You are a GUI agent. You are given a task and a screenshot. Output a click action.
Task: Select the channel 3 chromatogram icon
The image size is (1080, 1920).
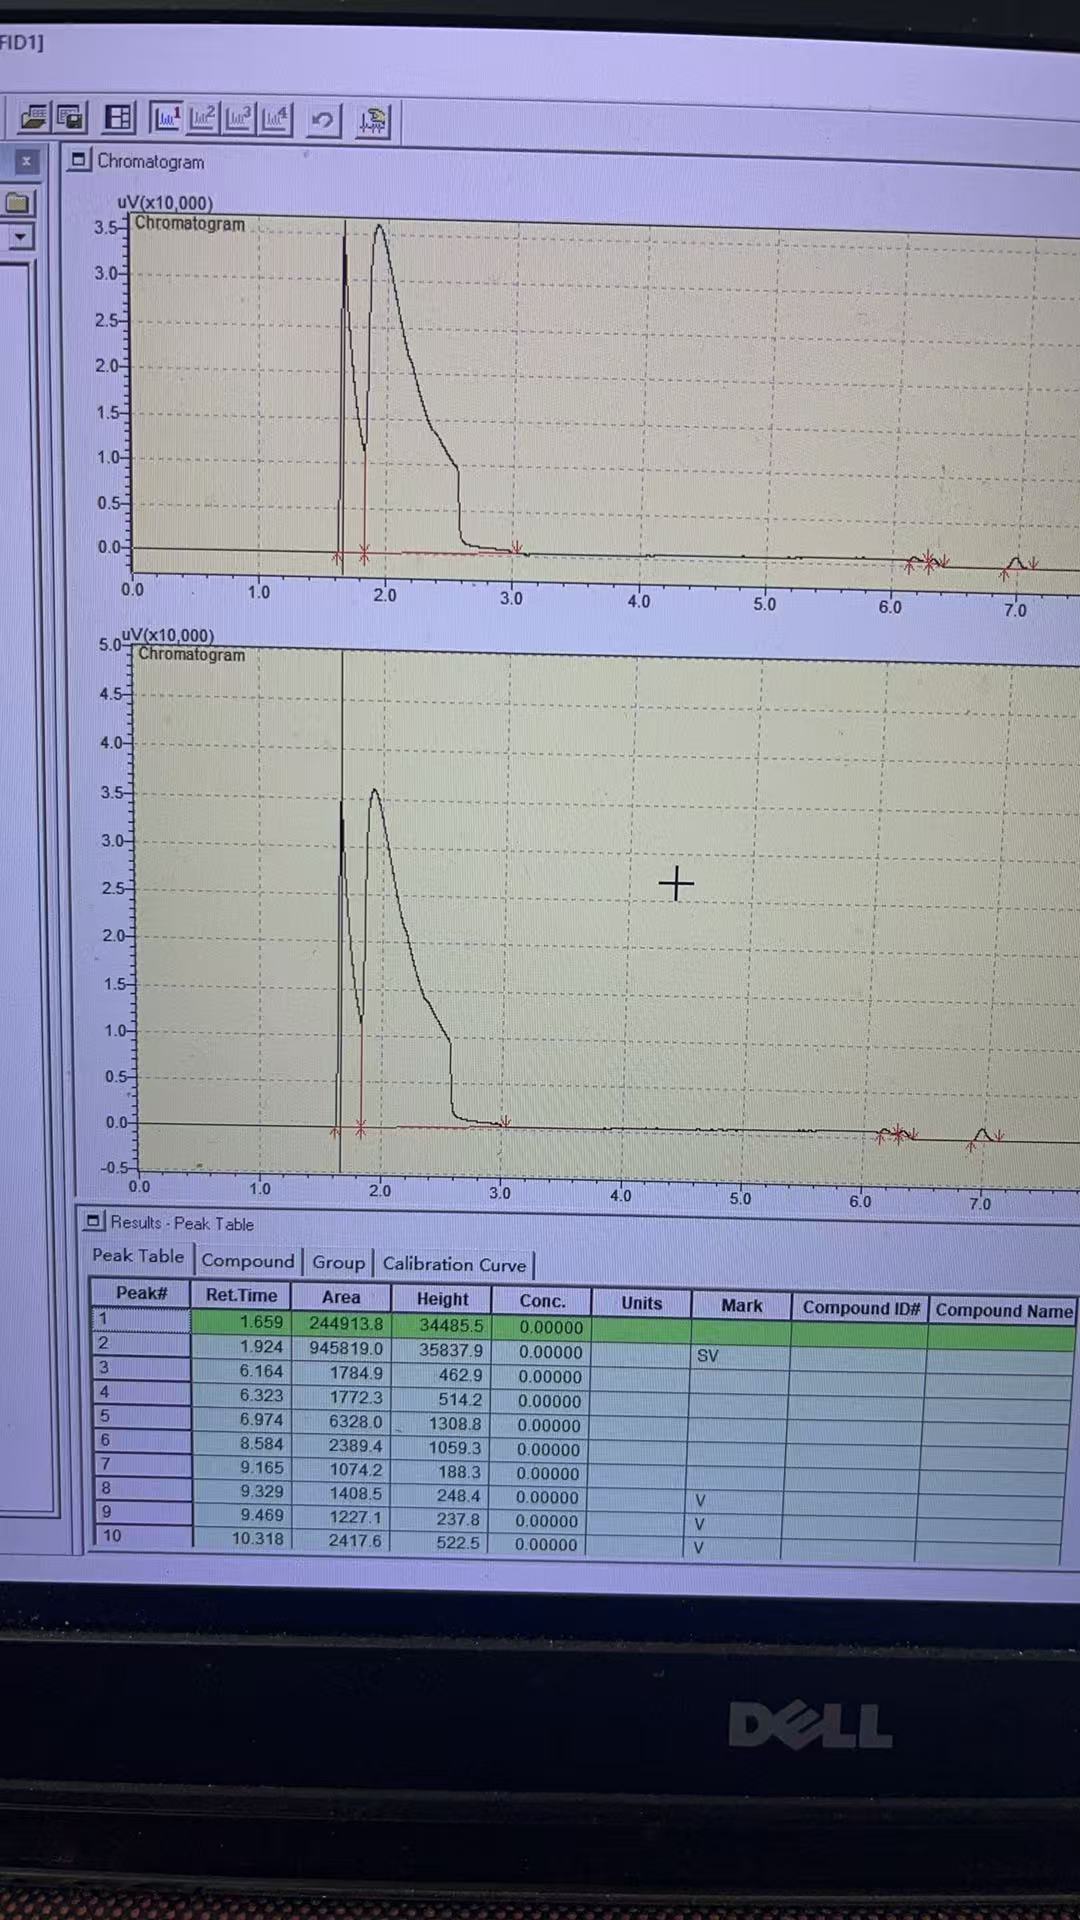238,119
